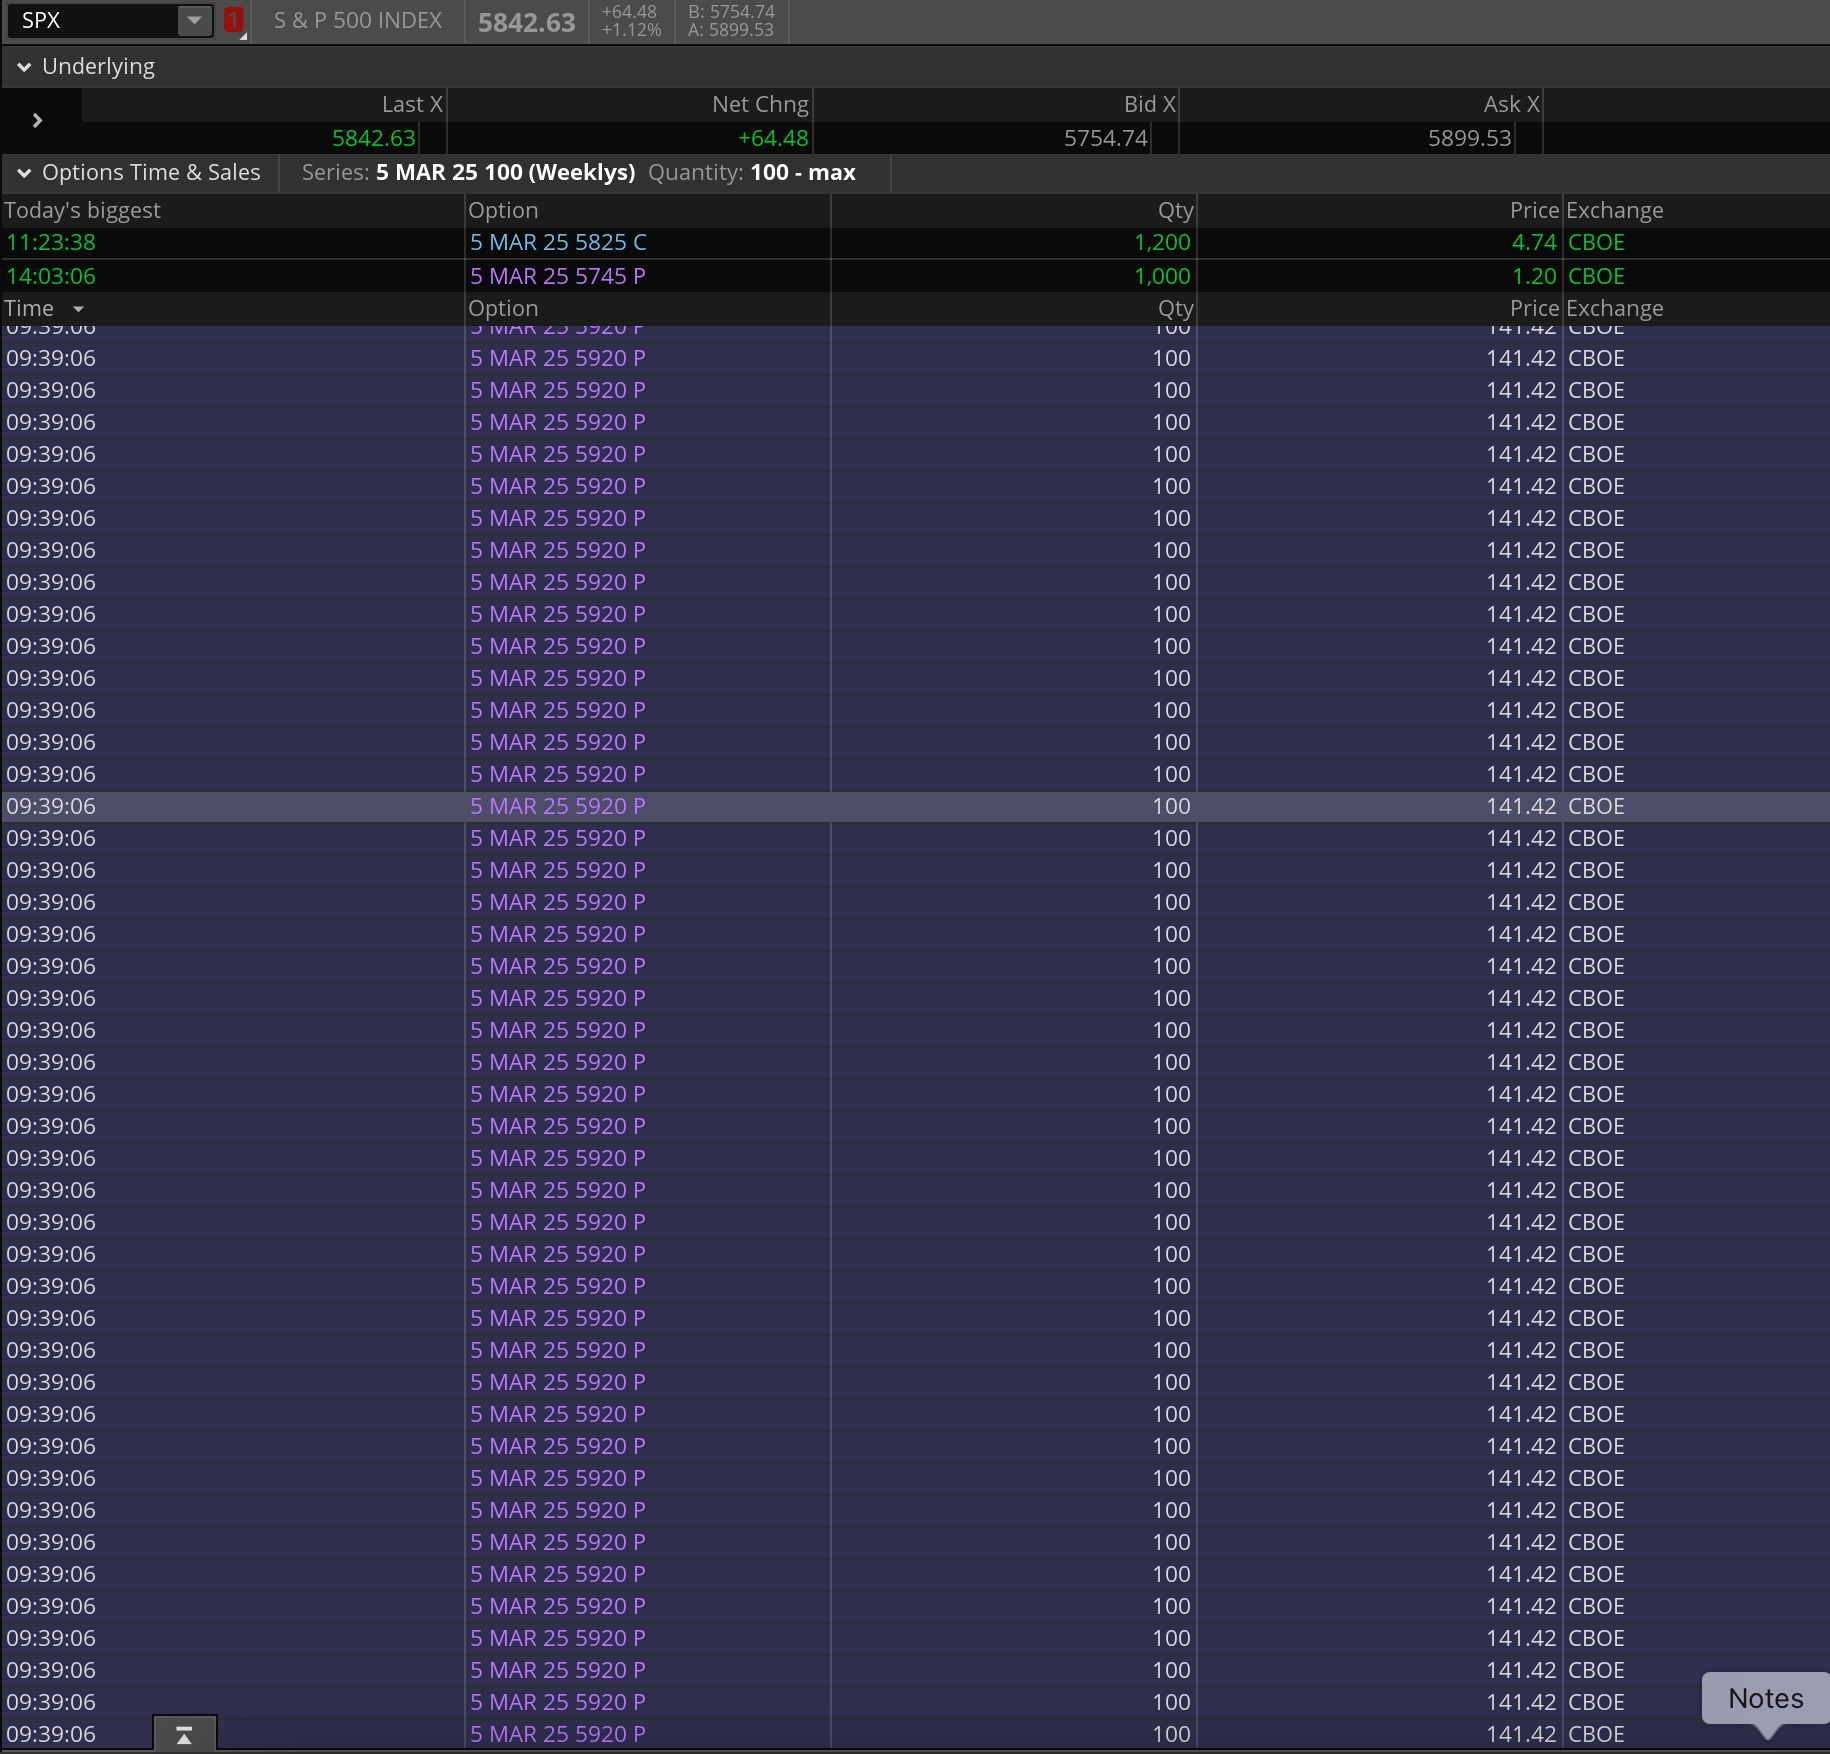This screenshot has width=1830, height=1754.
Task: Click the Today's biggest header label
Action: click(x=82, y=210)
